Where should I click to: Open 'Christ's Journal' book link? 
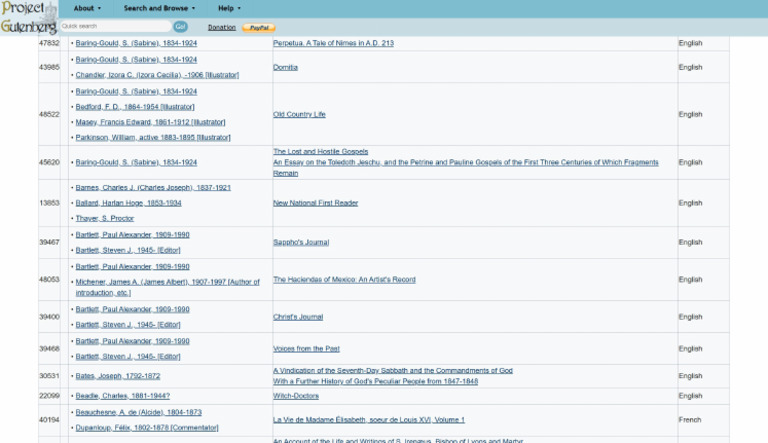[x=298, y=317]
